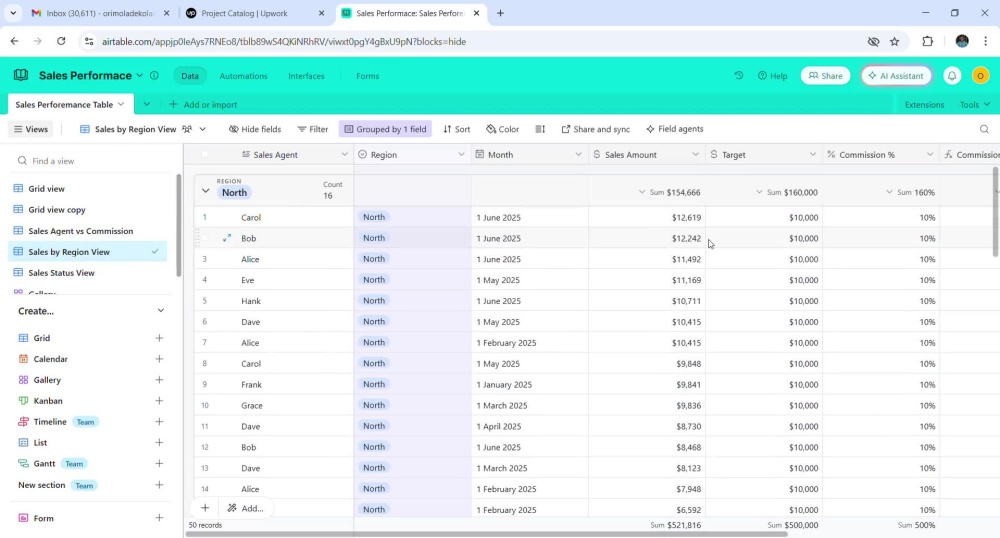This screenshot has width=1000, height=538.
Task: Open Share and sync
Action: pyautogui.click(x=595, y=129)
